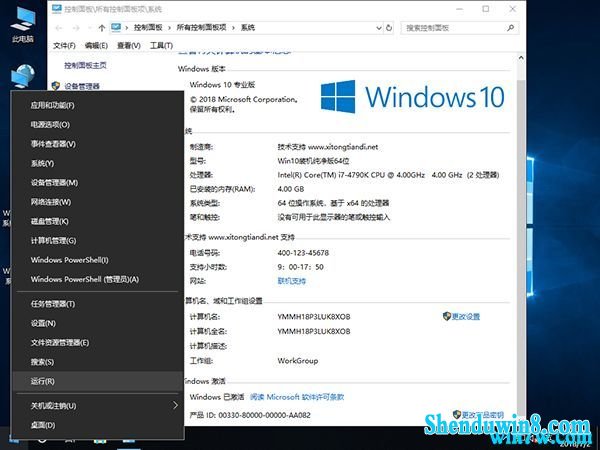Open Task Manager (任务管理器) entry
600x450 pixels.
point(98,304)
